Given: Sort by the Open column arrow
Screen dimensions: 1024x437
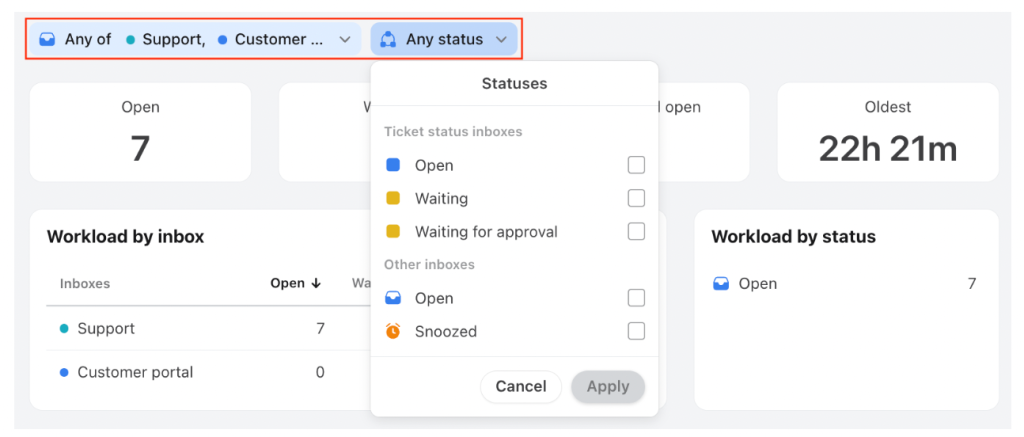Looking at the screenshot, I should [x=316, y=283].
